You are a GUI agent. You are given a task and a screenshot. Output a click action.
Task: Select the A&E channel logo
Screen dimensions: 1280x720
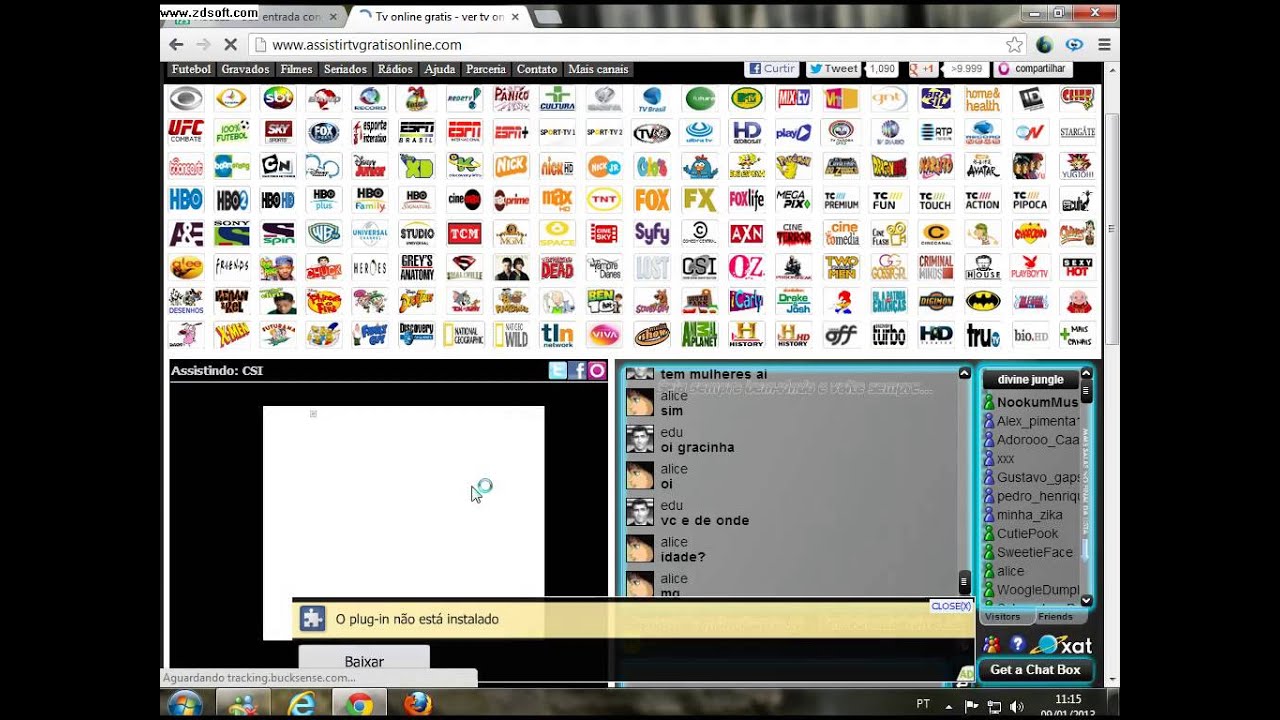[x=186, y=233]
